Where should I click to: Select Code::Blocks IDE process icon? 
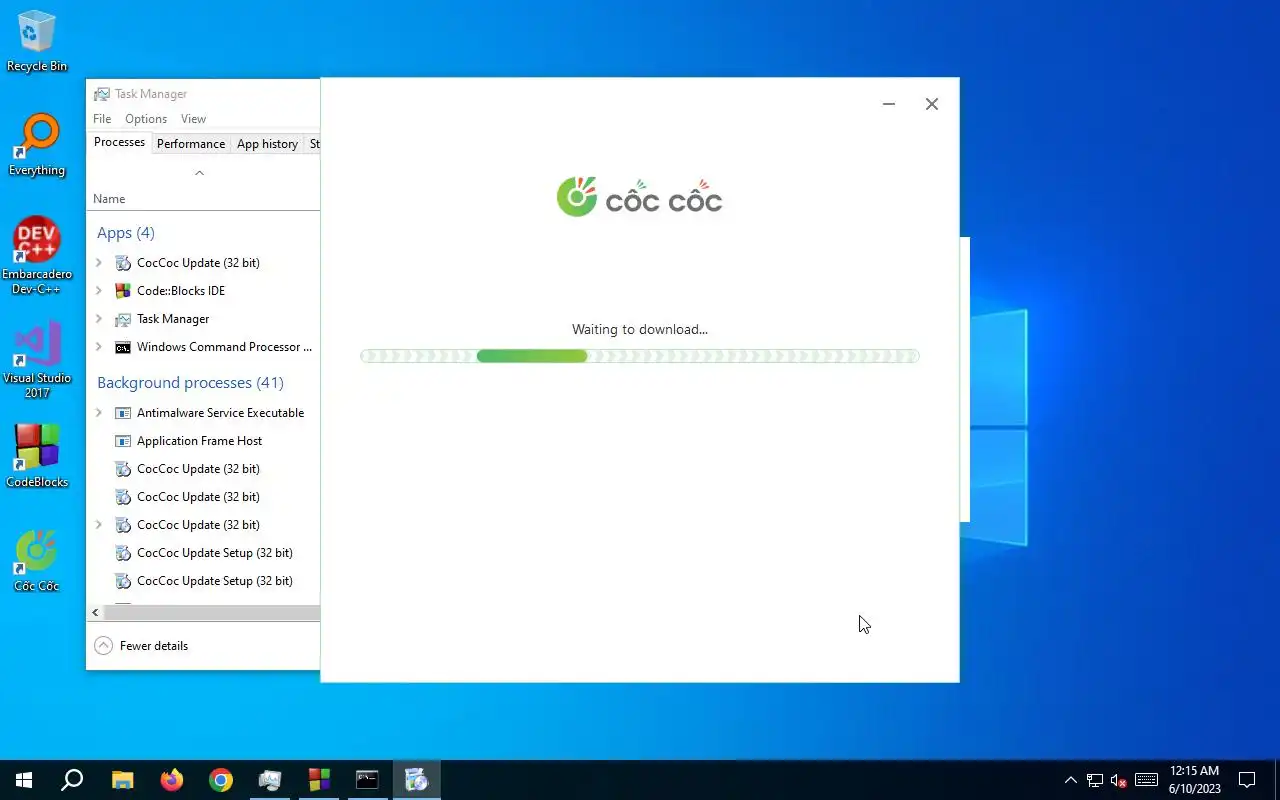pos(123,291)
